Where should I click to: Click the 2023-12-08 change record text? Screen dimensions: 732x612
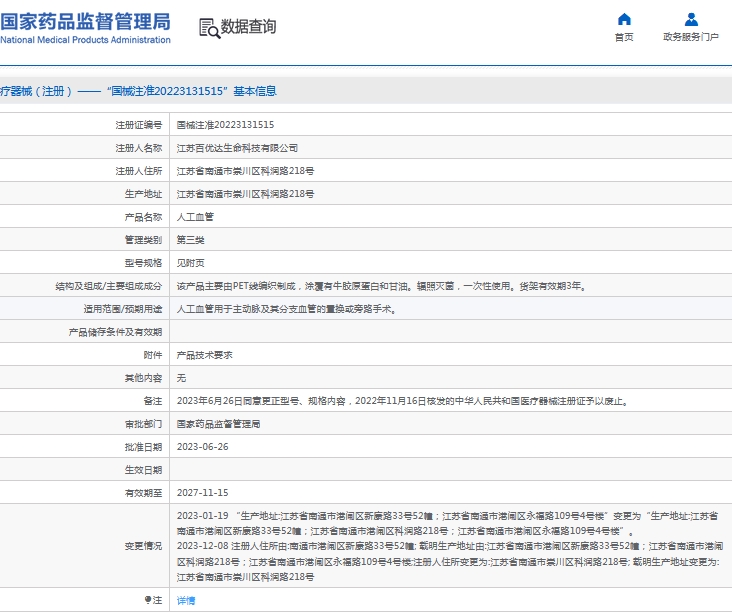450,562
